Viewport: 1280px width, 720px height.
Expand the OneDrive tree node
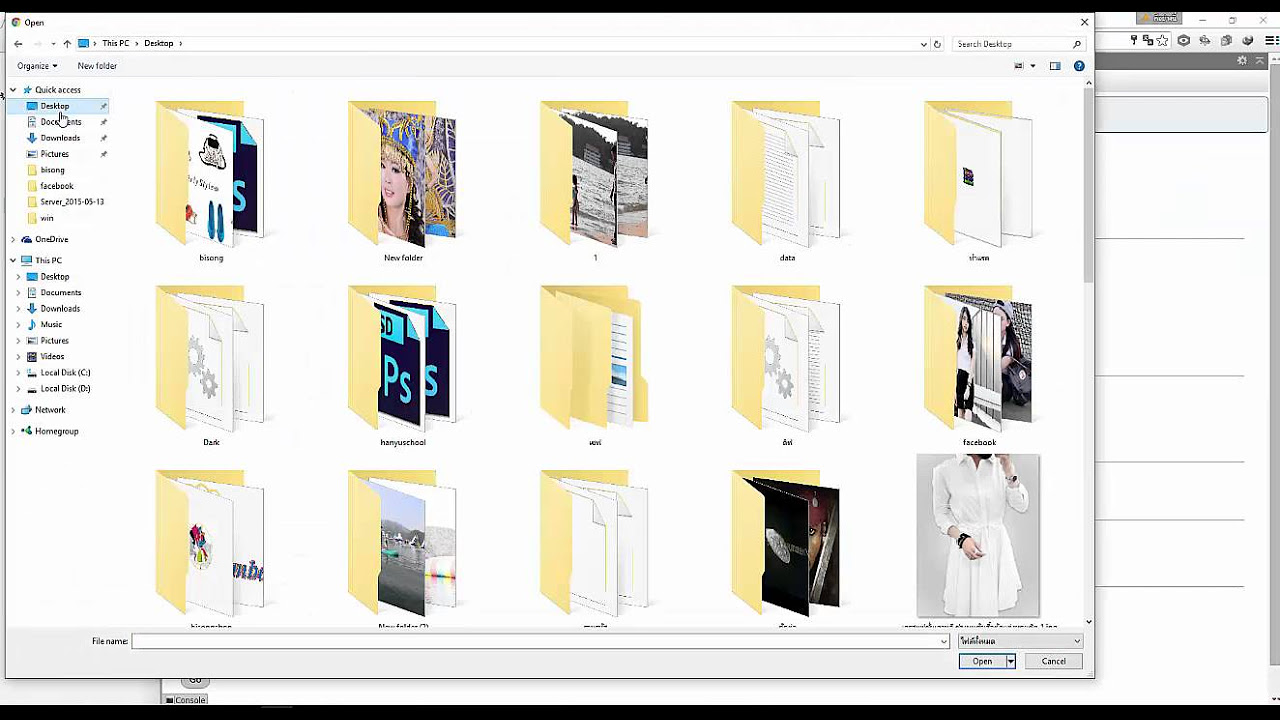[13, 240]
